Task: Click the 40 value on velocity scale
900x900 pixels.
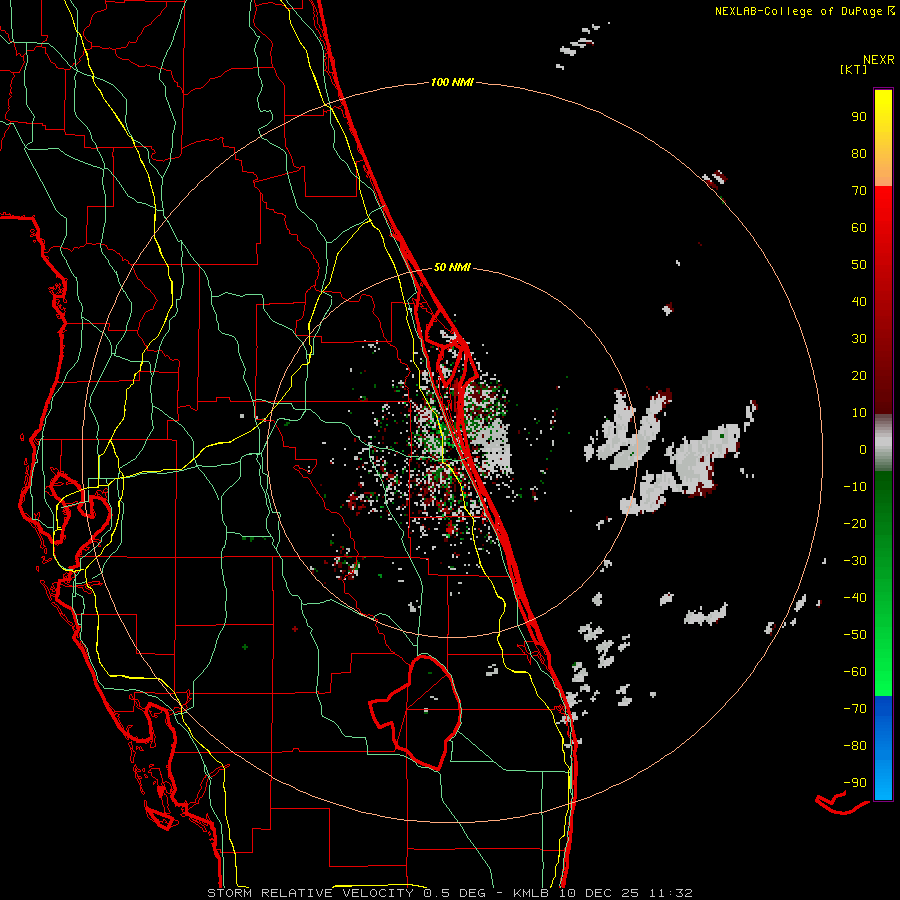Action: tap(859, 301)
